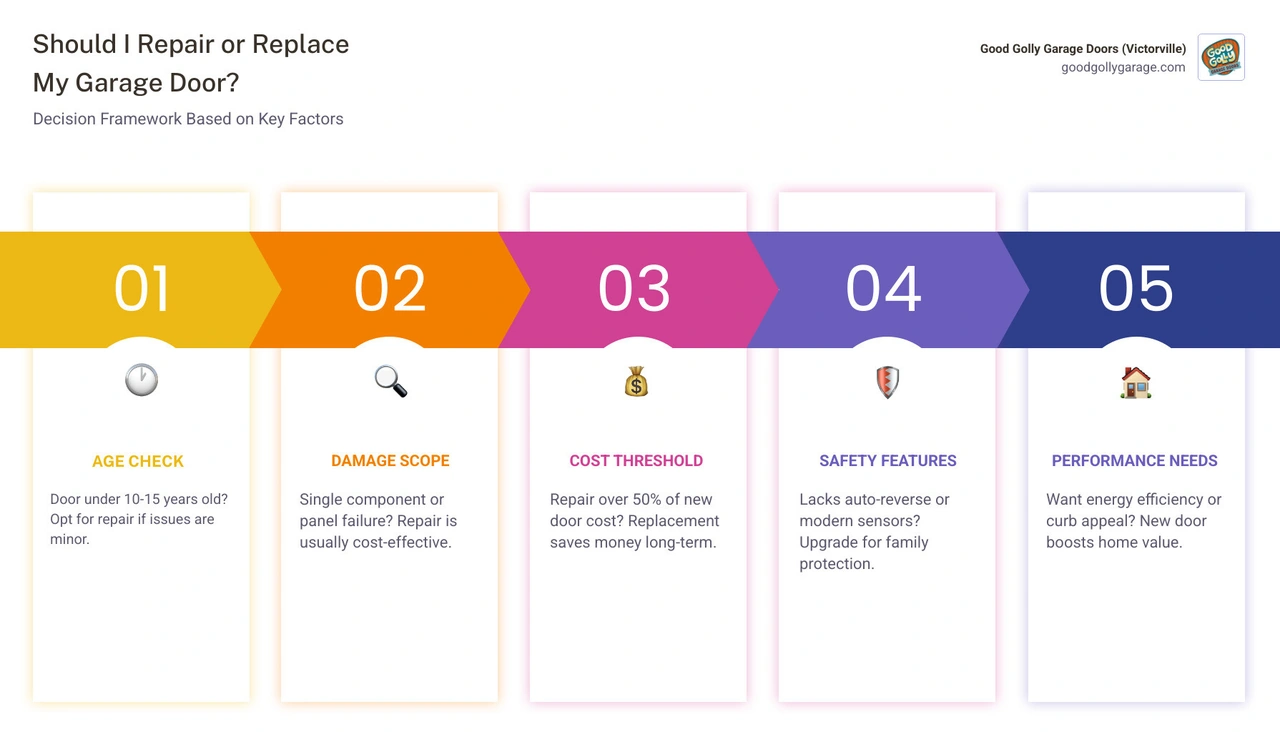
Task: Select the step 04 arrow banner
Action: (887, 290)
